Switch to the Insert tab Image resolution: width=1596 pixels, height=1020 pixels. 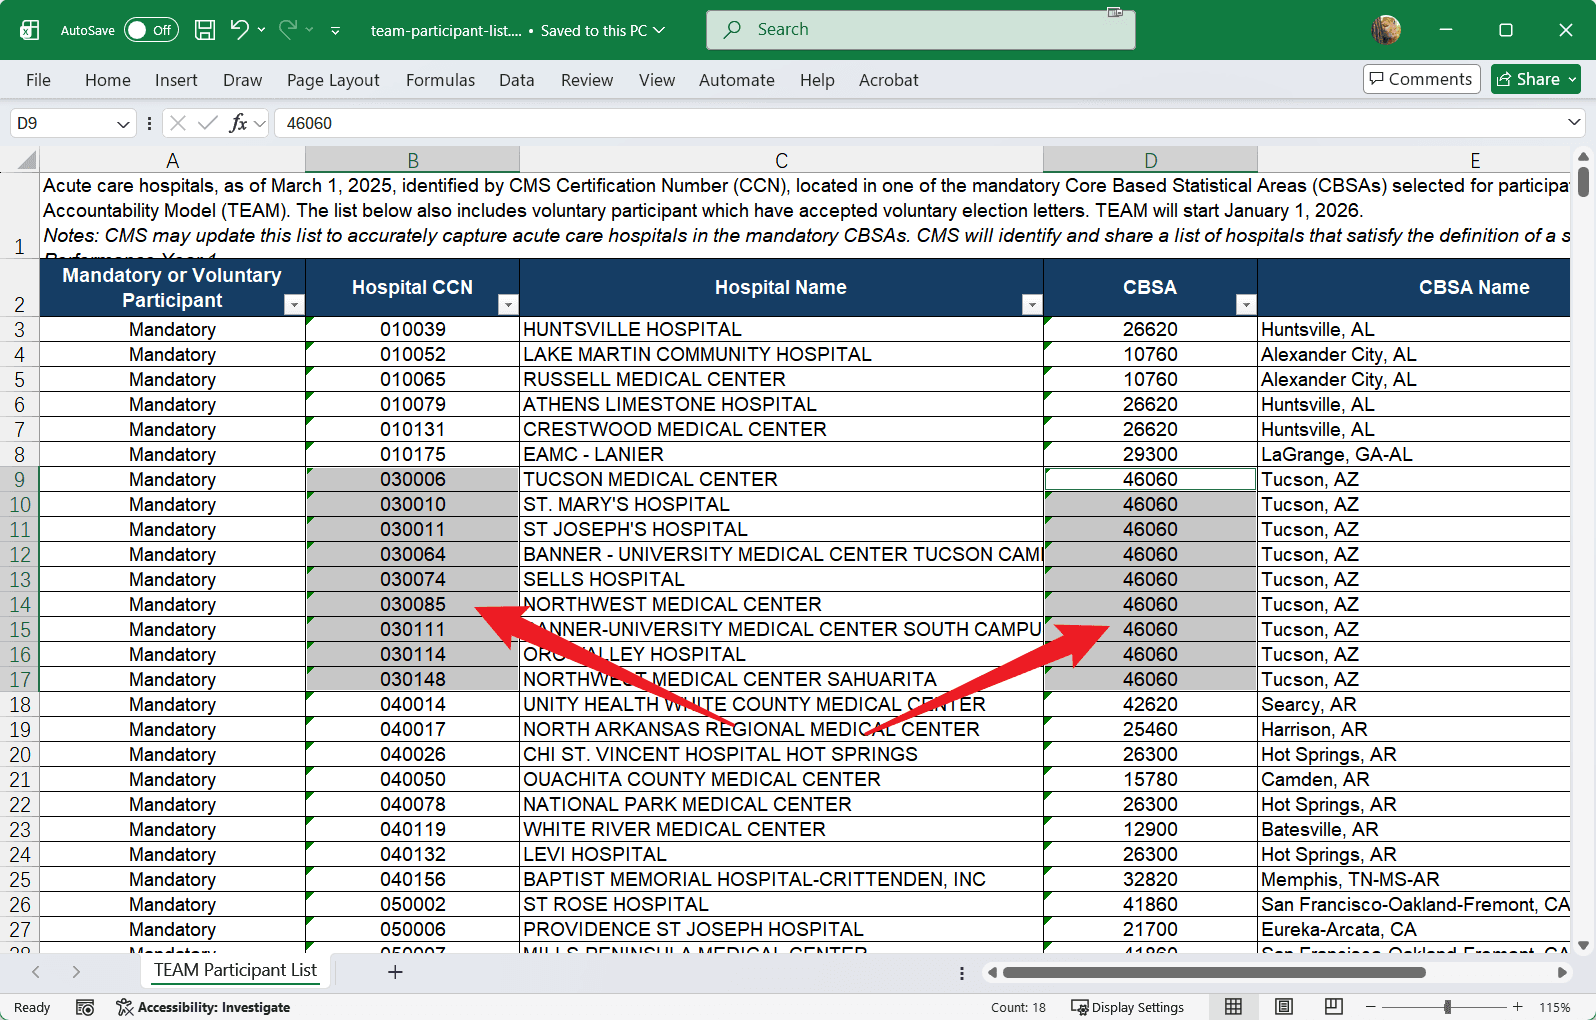click(176, 80)
